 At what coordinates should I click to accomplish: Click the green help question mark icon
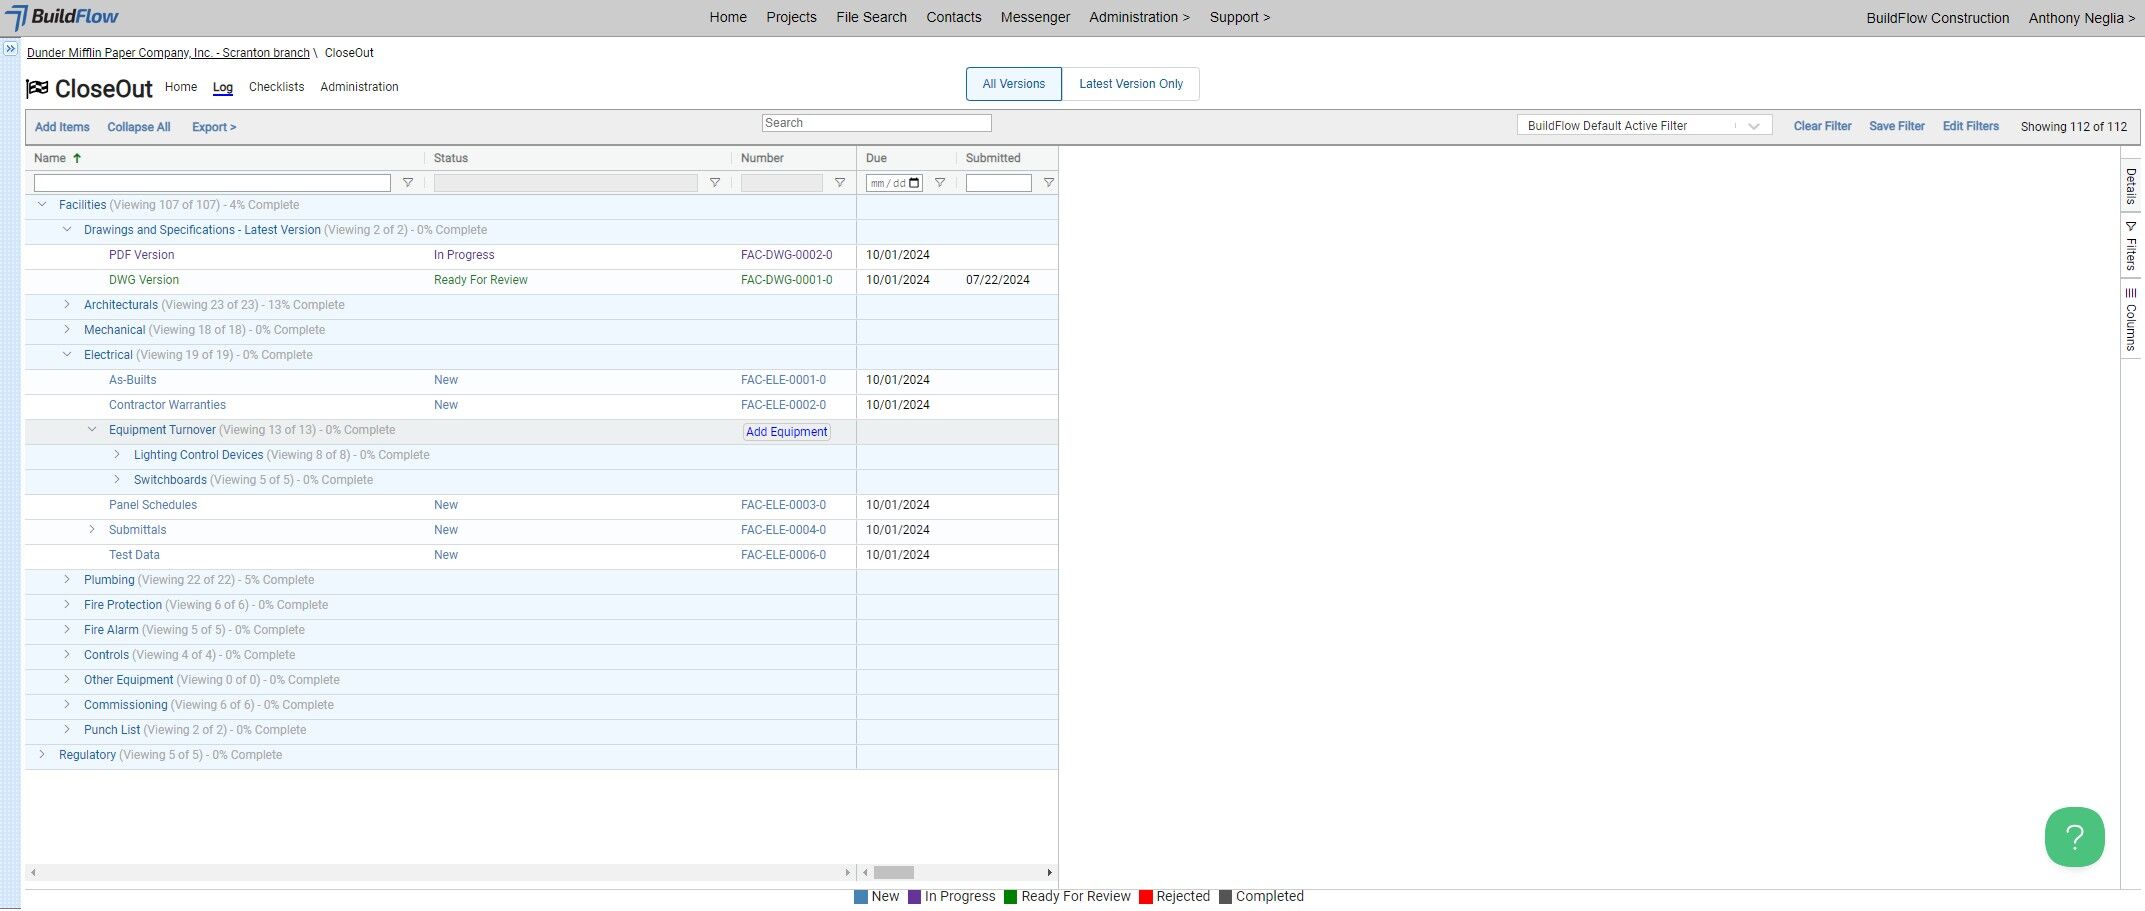coord(2074,837)
